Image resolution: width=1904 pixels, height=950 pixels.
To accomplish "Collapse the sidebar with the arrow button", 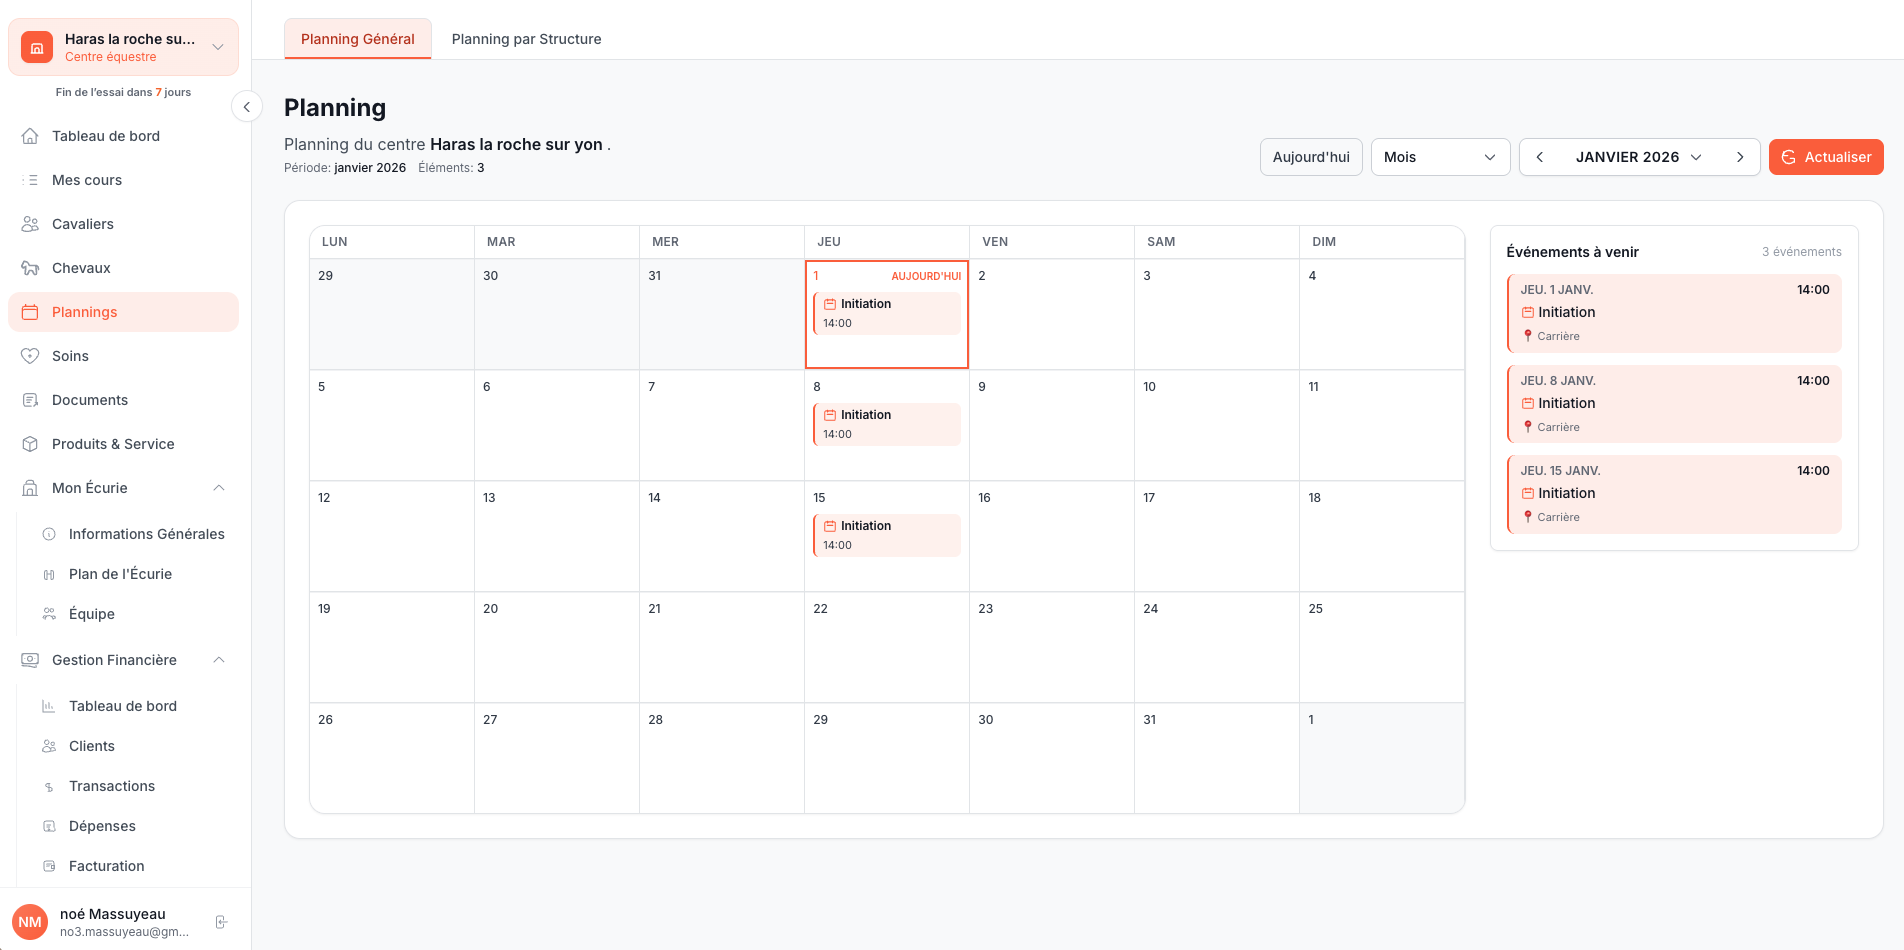I will tap(246, 107).
